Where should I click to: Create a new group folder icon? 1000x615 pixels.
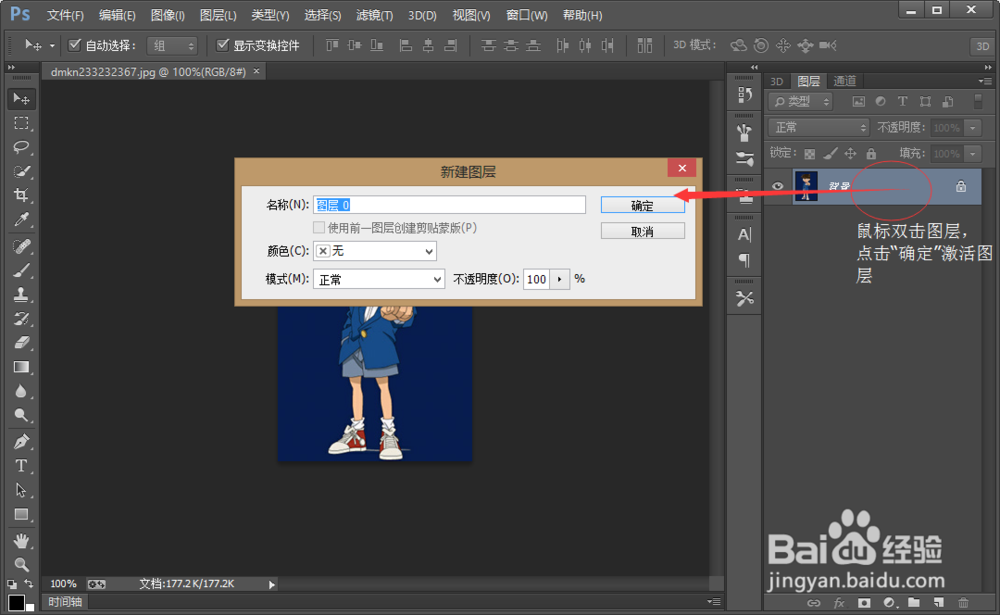(914, 603)
